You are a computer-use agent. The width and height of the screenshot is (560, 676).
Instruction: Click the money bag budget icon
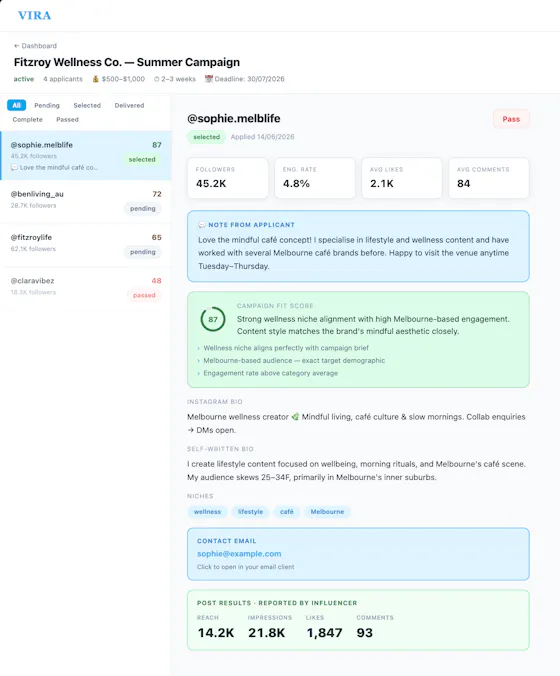click(x=96, y=79)
